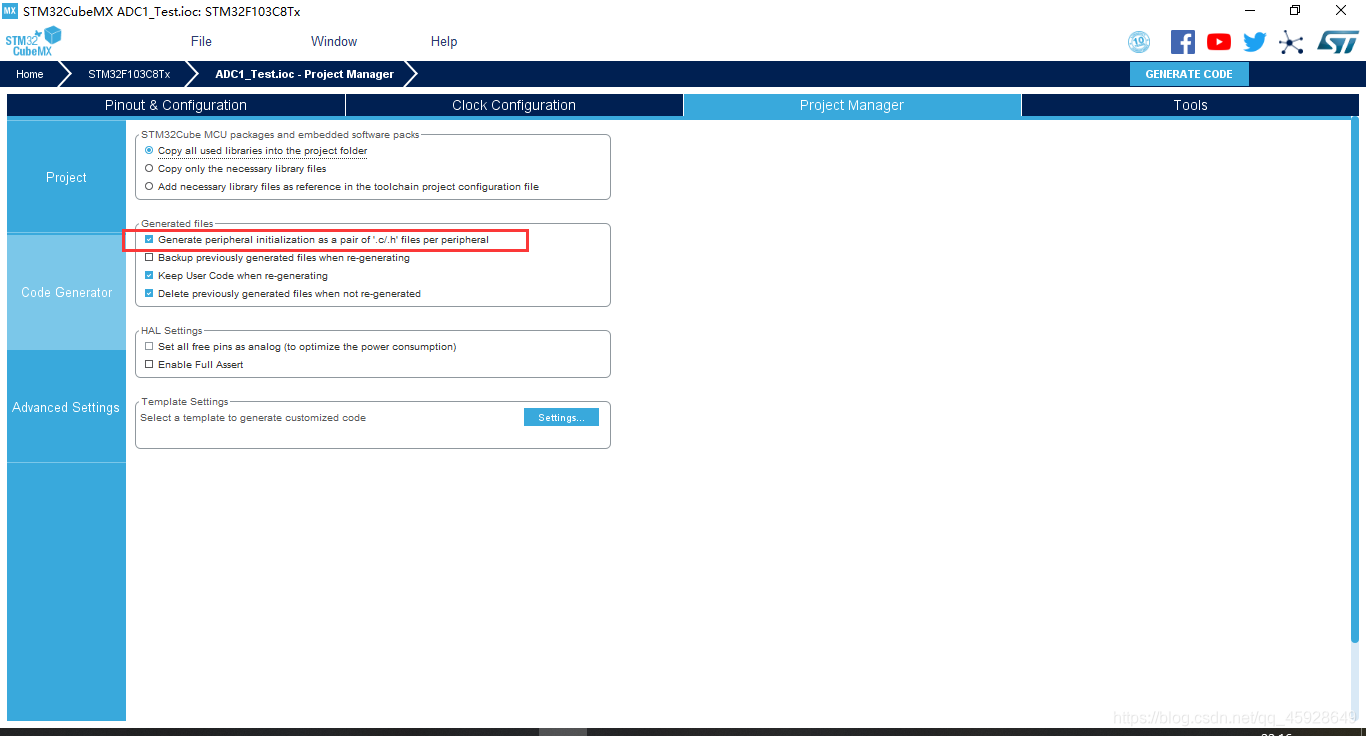Viewport: 1366px width, 736px height.
Task: Switch to Clock Configuration tab
Action: tap(514, 105)
